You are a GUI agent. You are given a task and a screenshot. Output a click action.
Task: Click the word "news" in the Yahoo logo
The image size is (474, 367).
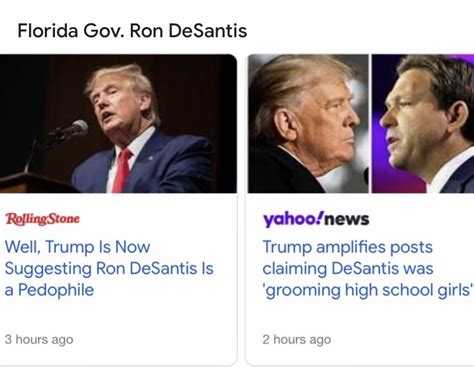click(x=347, y=220)
